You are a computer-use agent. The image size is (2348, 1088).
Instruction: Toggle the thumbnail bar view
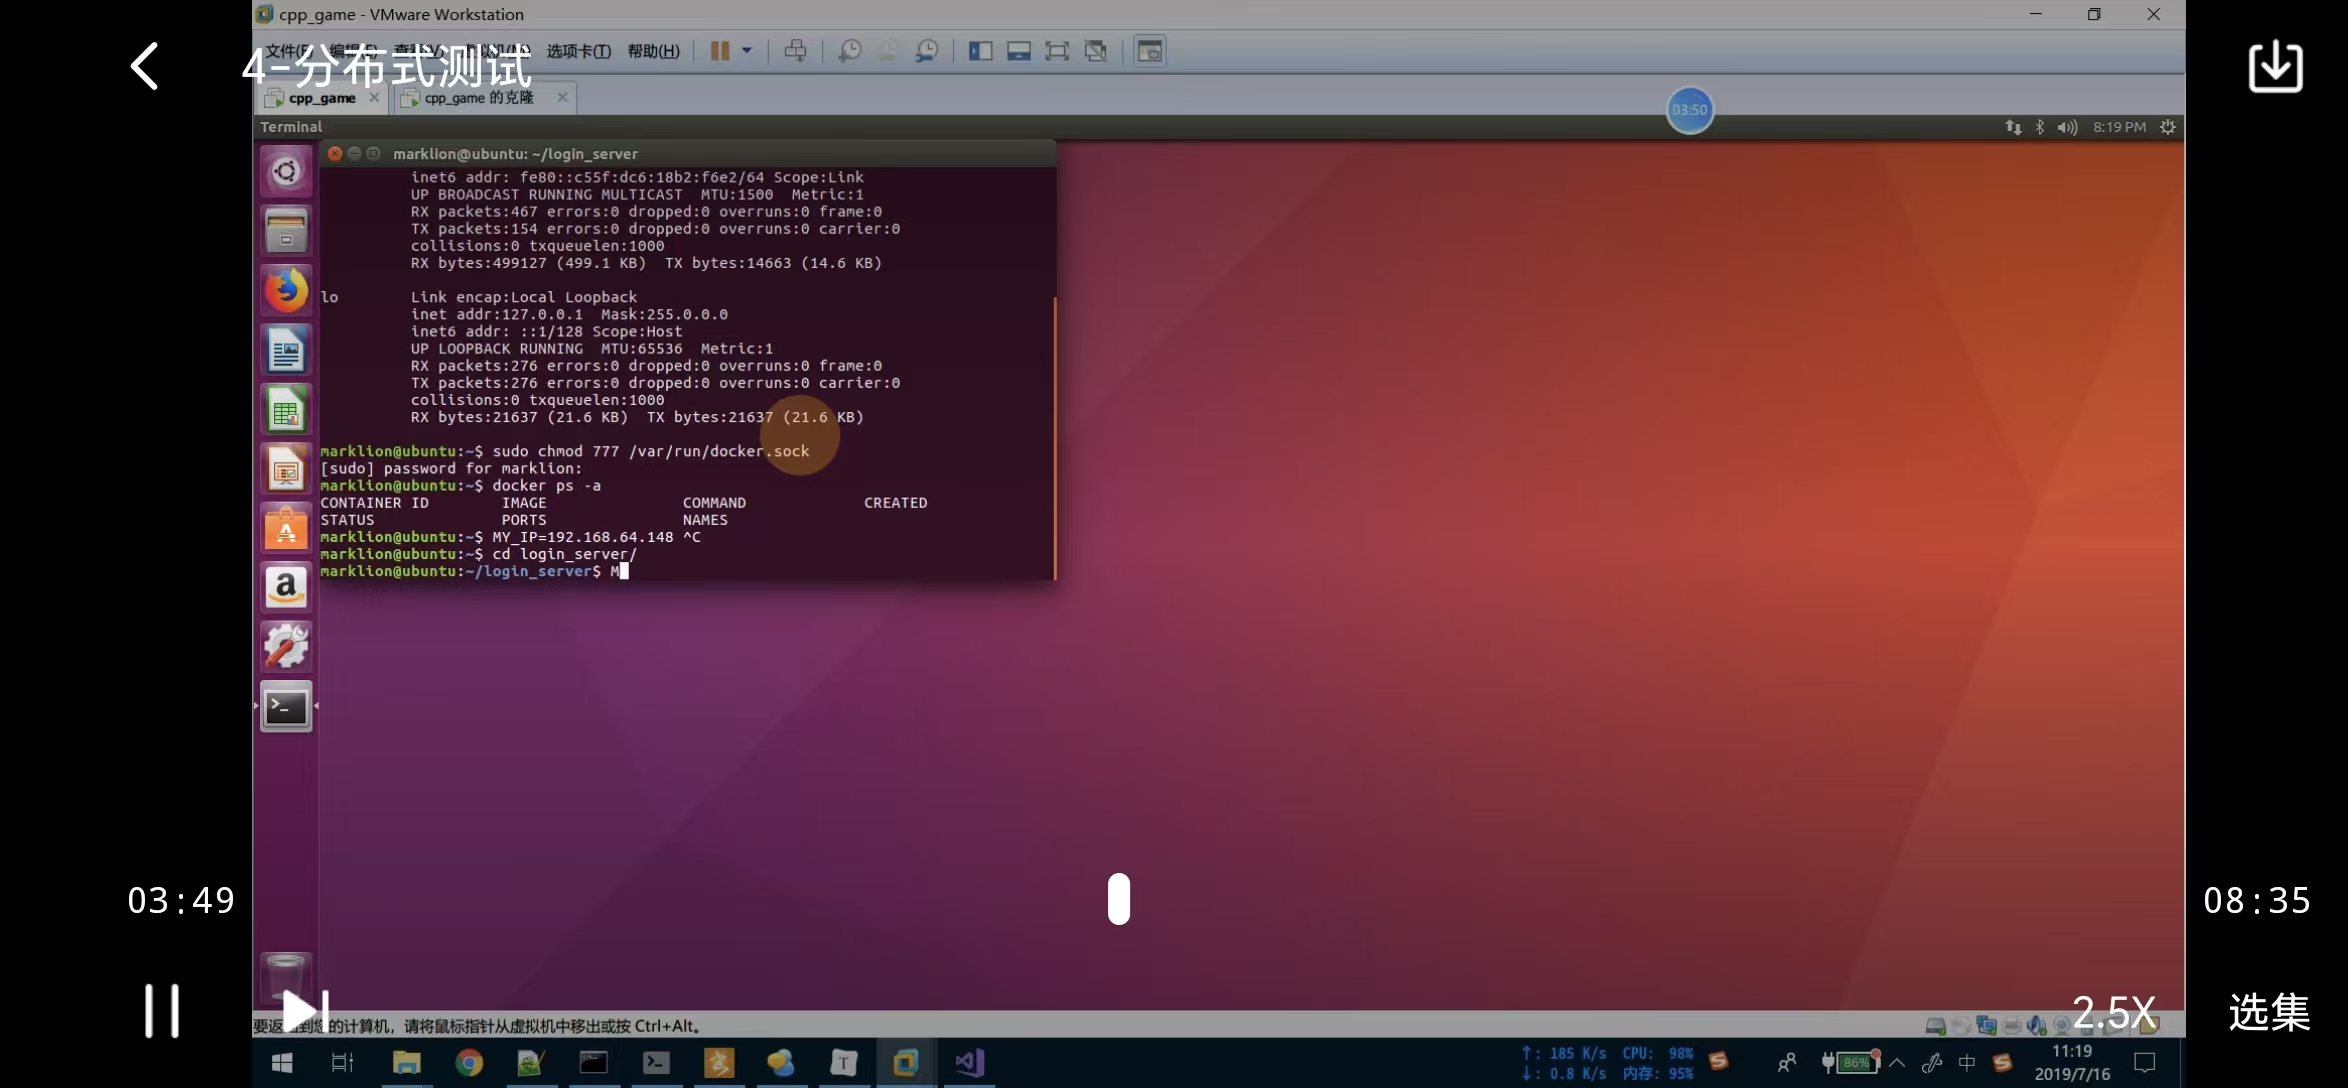1019,51
